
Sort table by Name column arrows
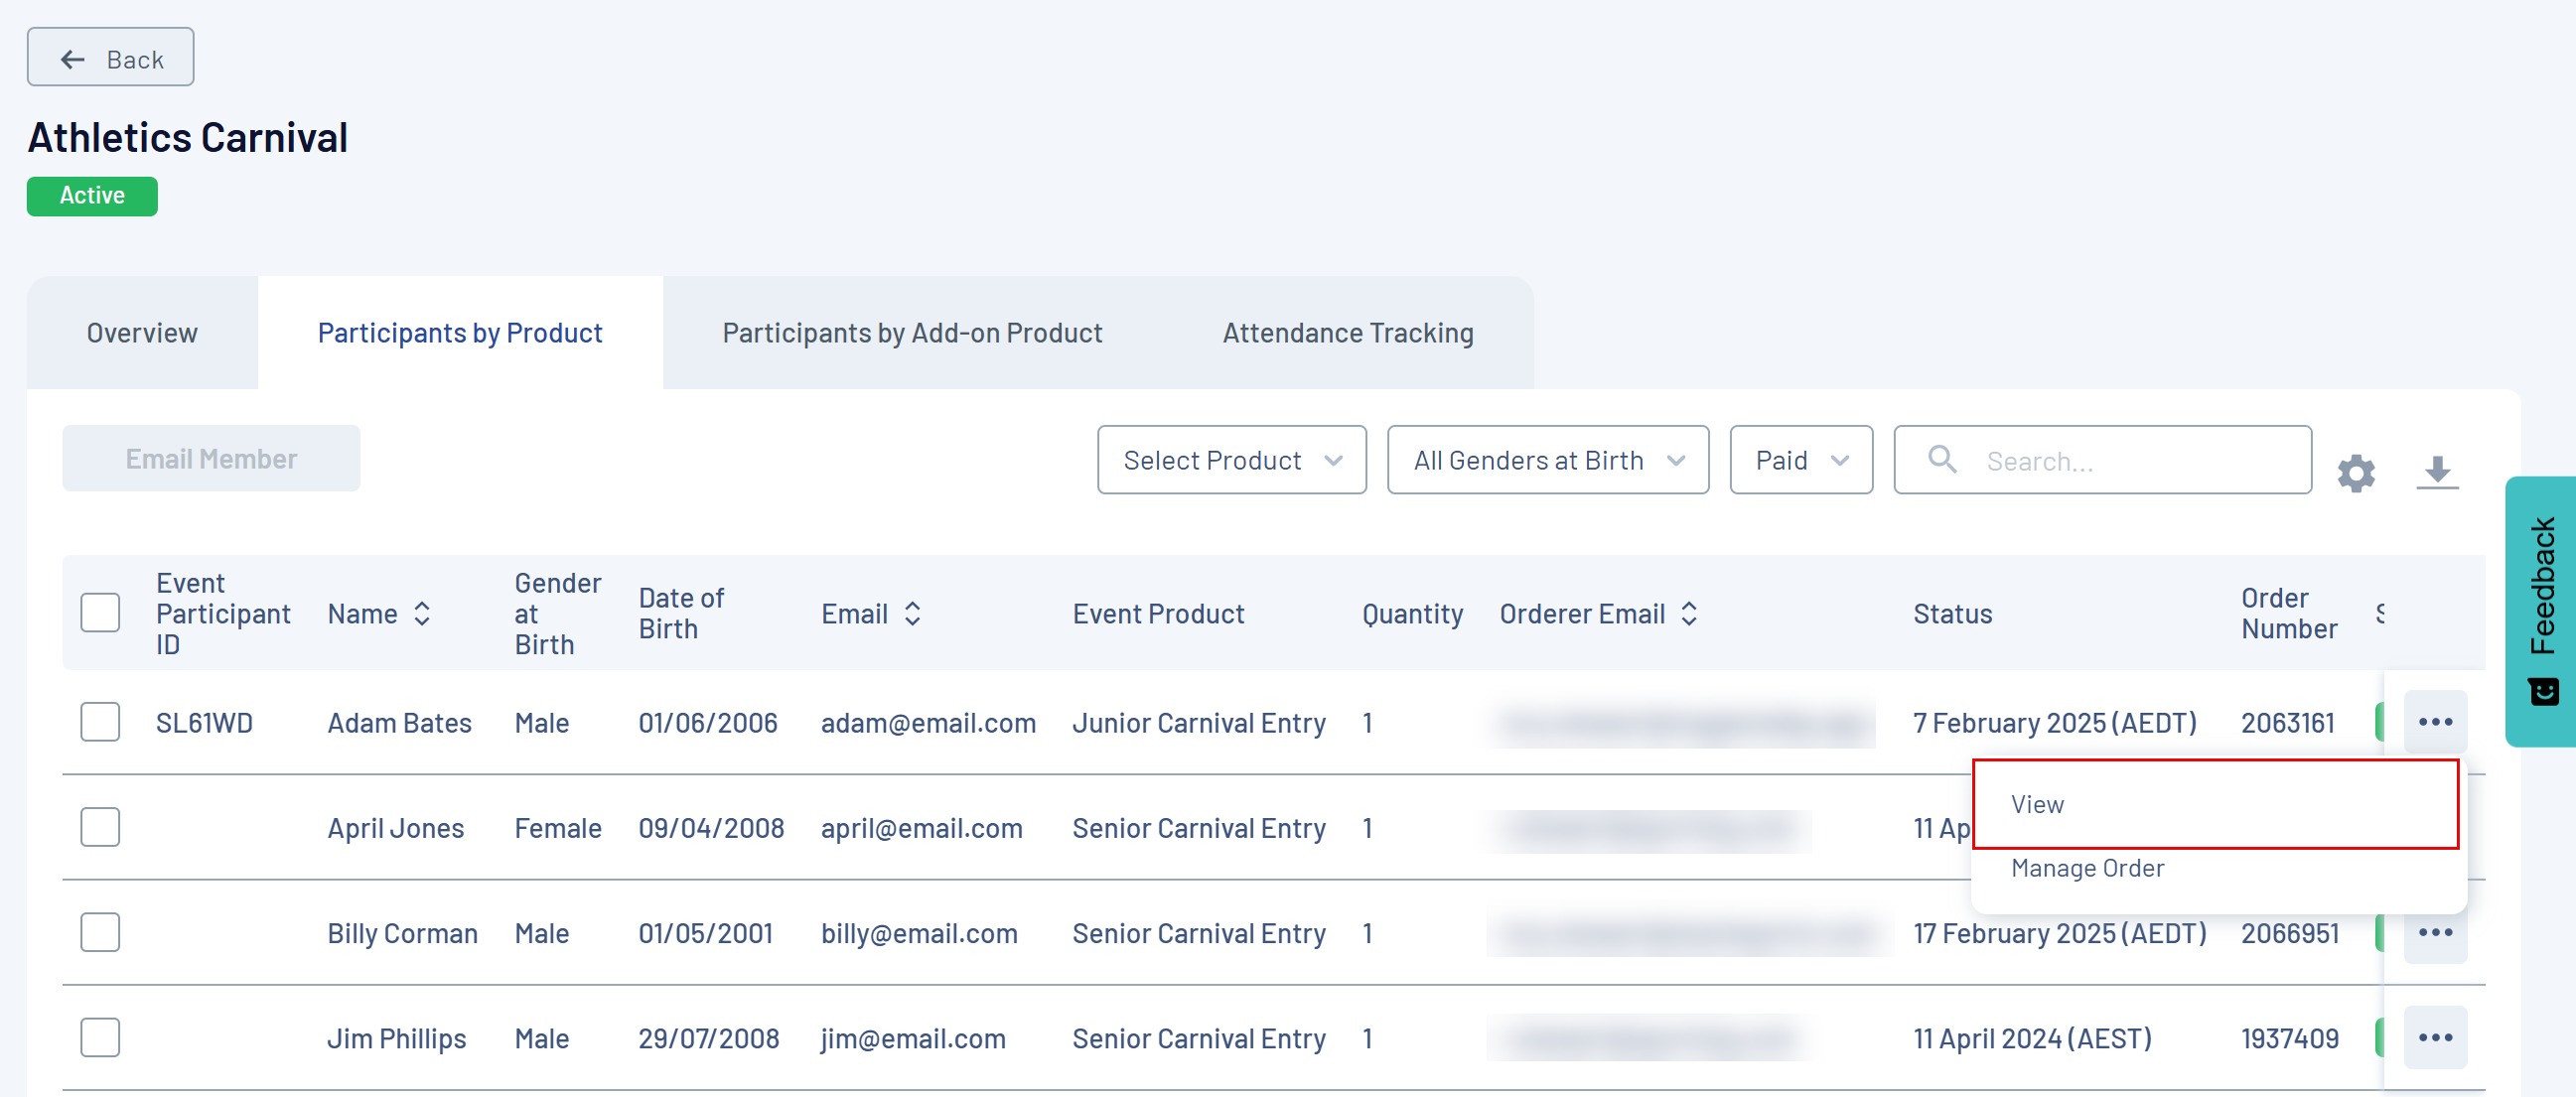point(422,613)
